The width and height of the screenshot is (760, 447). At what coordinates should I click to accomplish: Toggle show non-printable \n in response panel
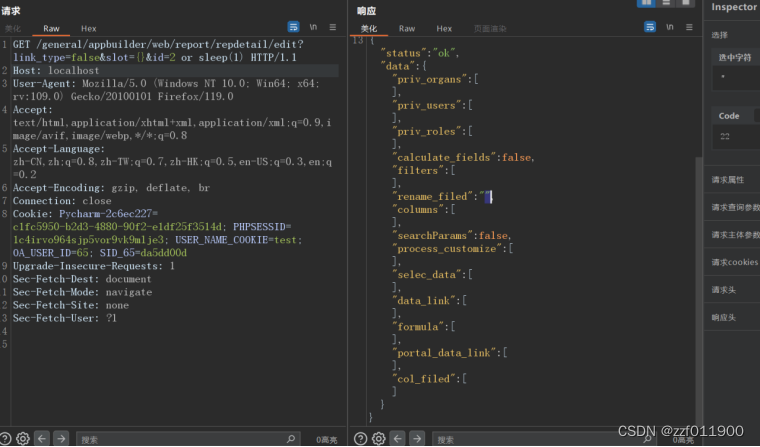(669, 27)
